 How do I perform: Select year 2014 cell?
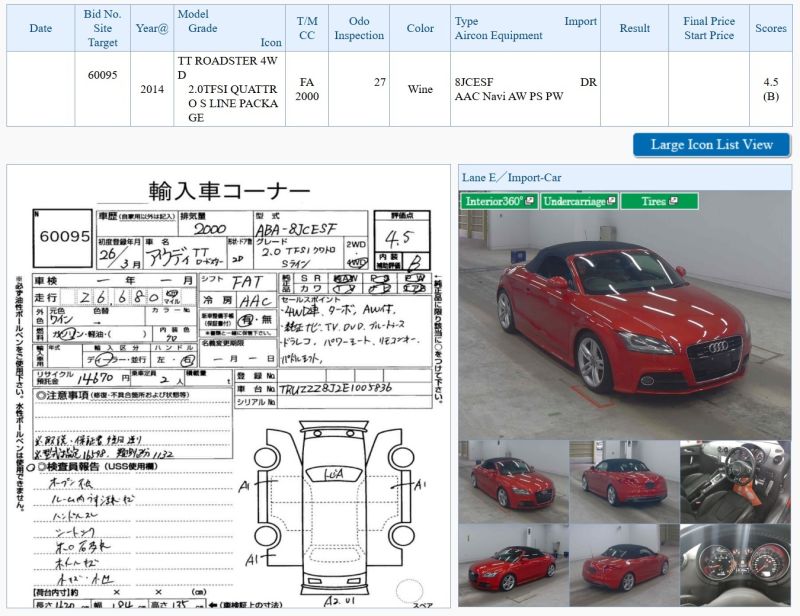point(152,89)
